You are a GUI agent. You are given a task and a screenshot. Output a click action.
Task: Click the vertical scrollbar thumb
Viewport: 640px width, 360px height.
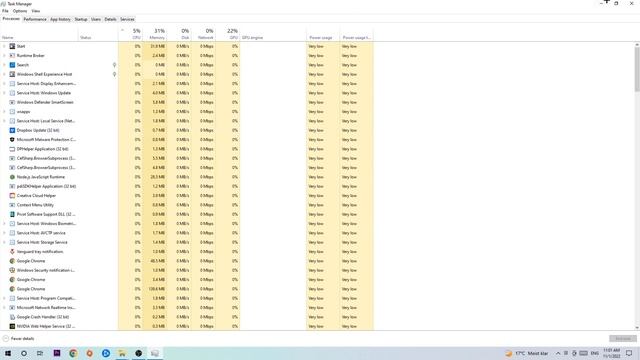tap(637, 69)
